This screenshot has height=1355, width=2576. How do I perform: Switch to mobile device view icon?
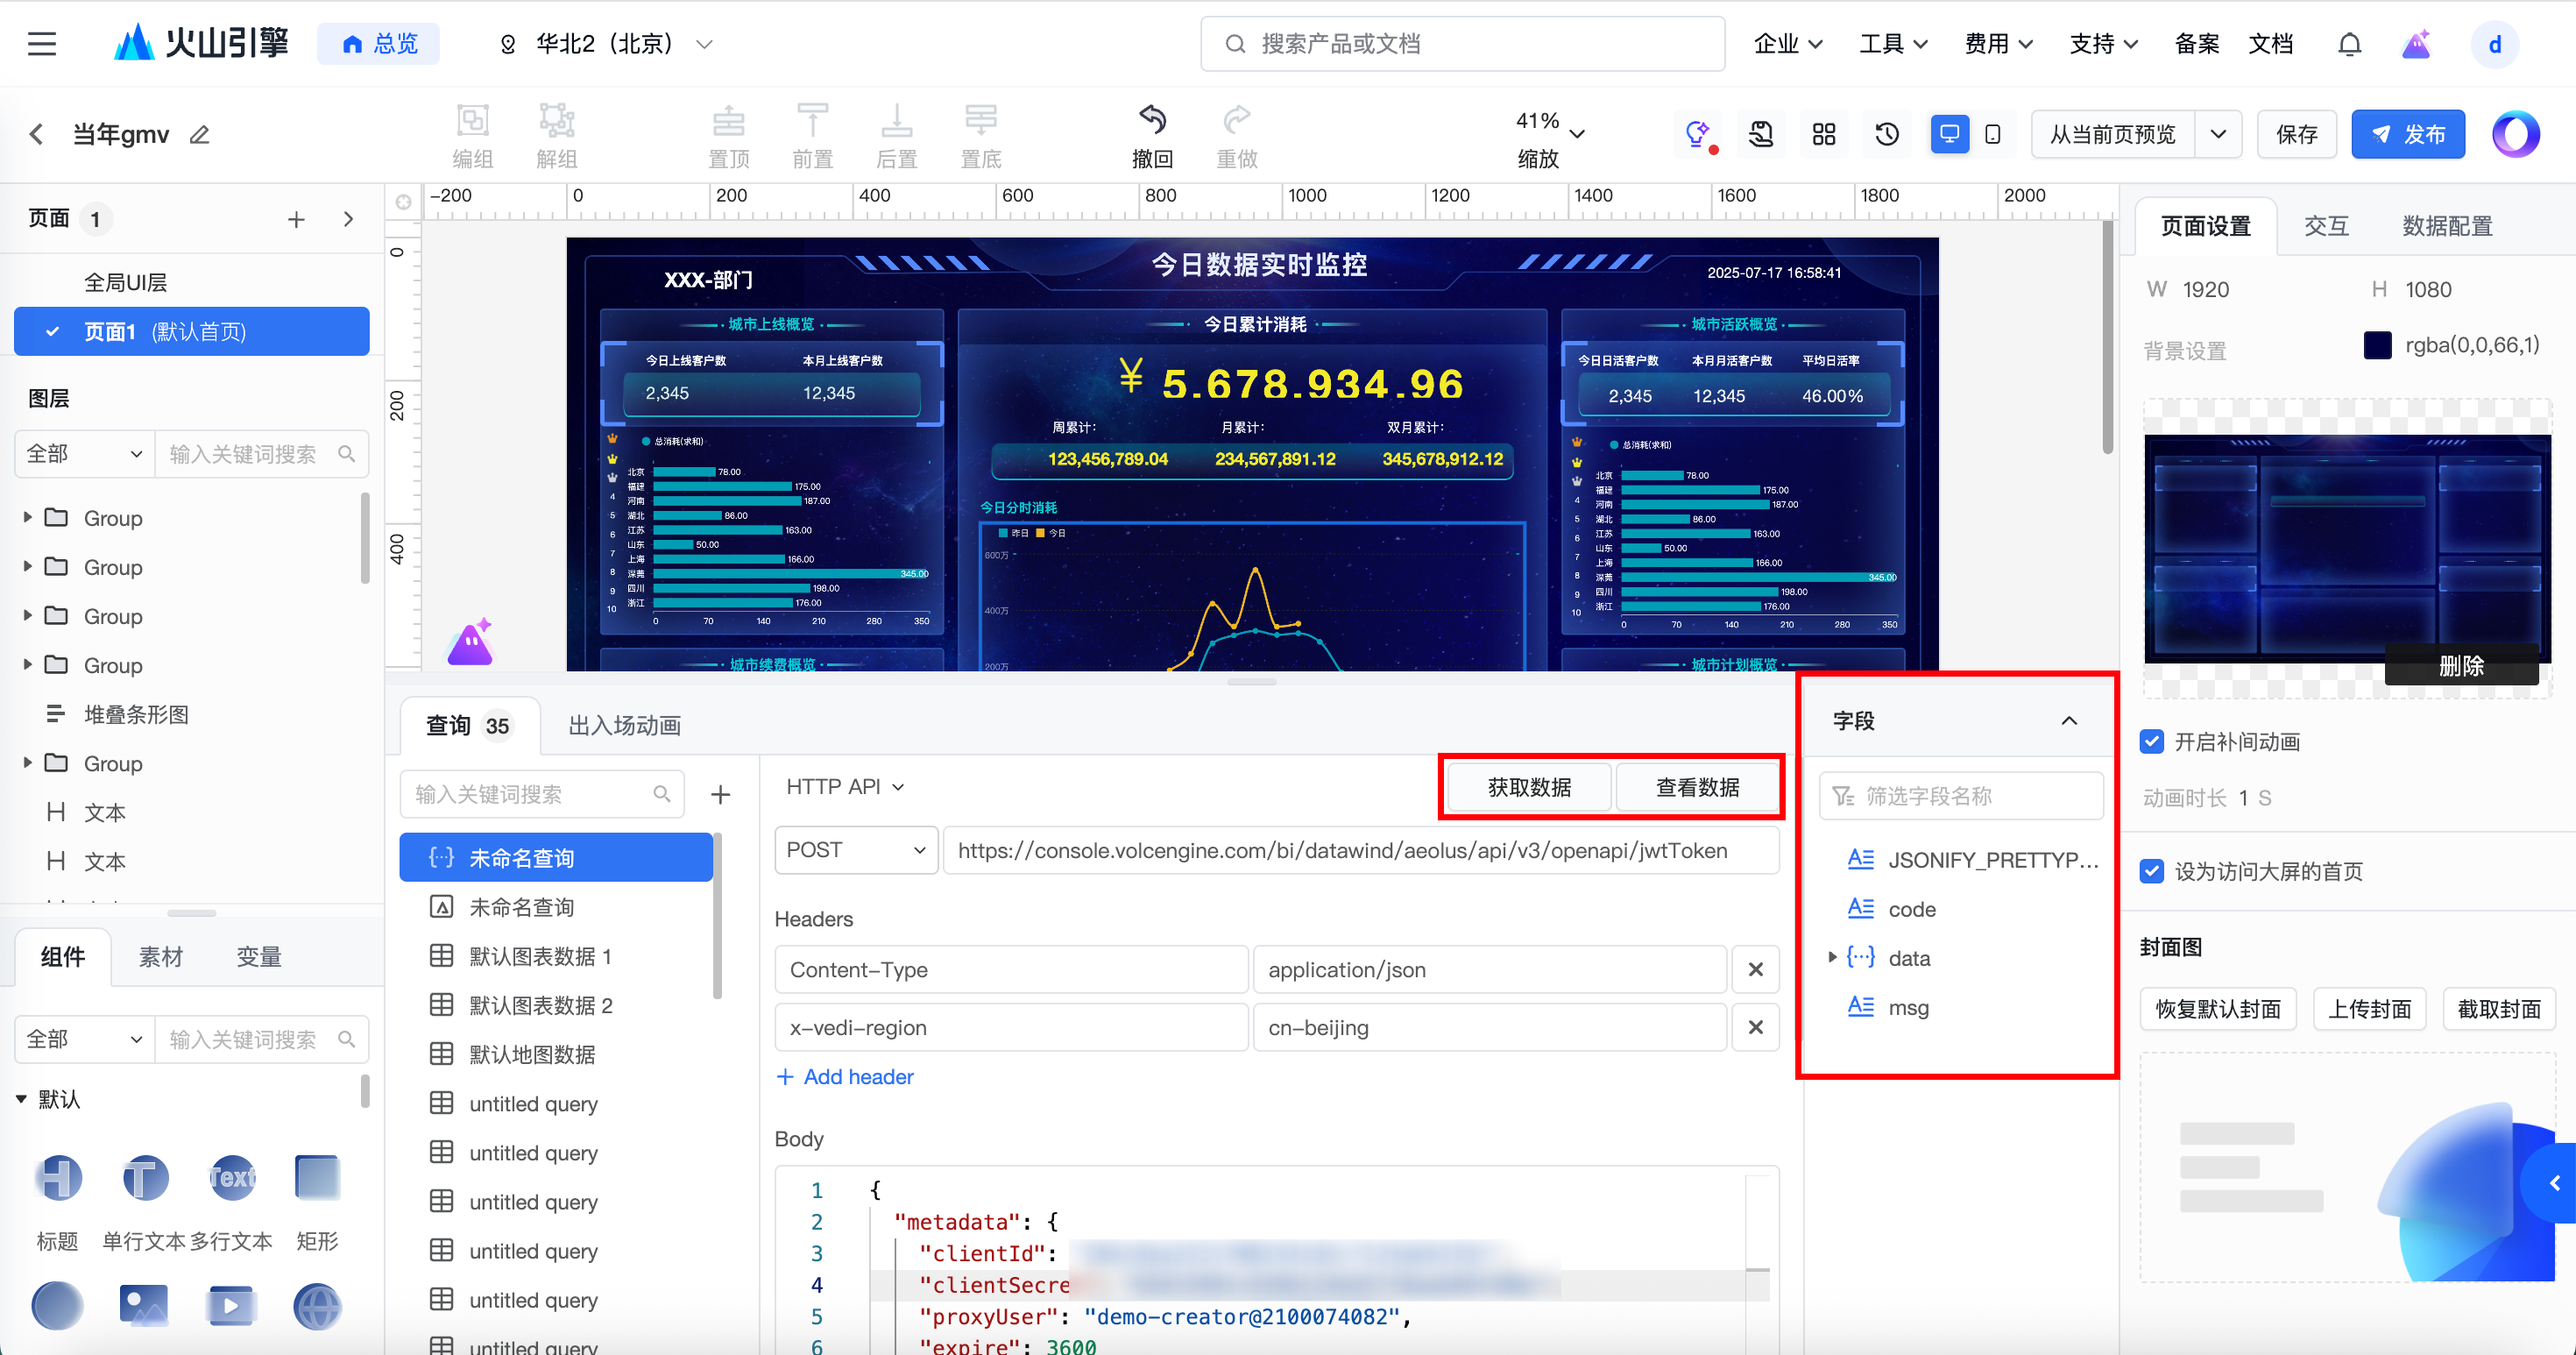[x=1992, y=134]
